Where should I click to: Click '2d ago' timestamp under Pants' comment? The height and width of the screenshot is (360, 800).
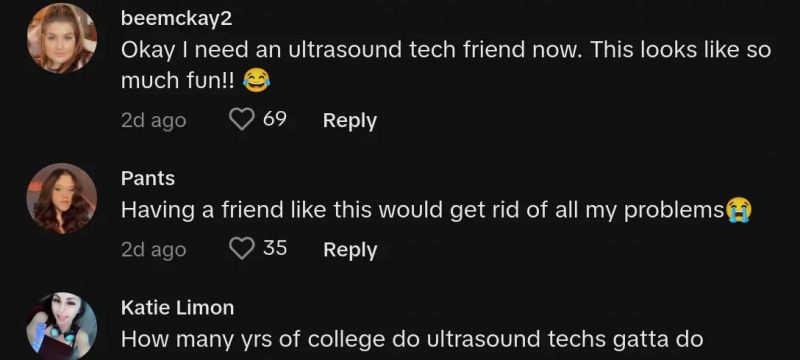[x=154, y=250]
